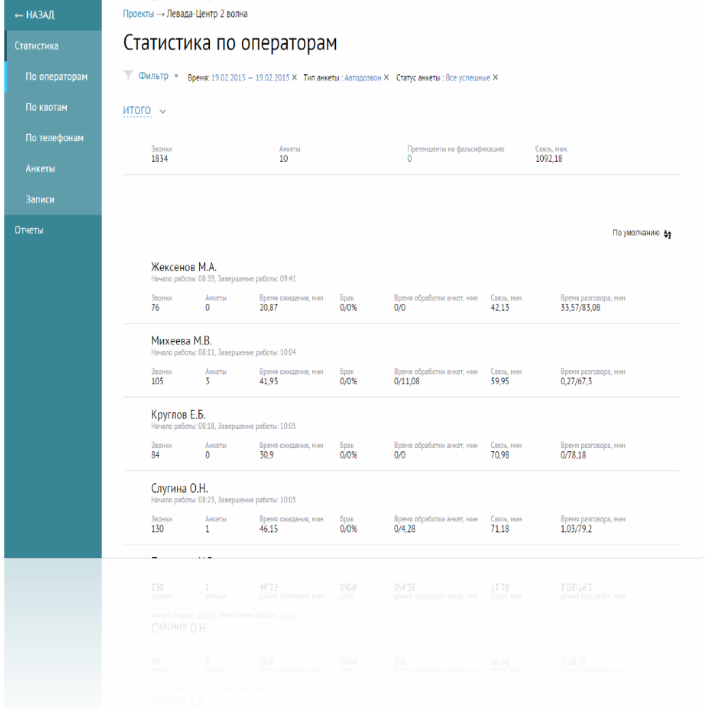
Task: Click the Автодозвон filter value
Action: pyautogui.click(x=363, y=78)
